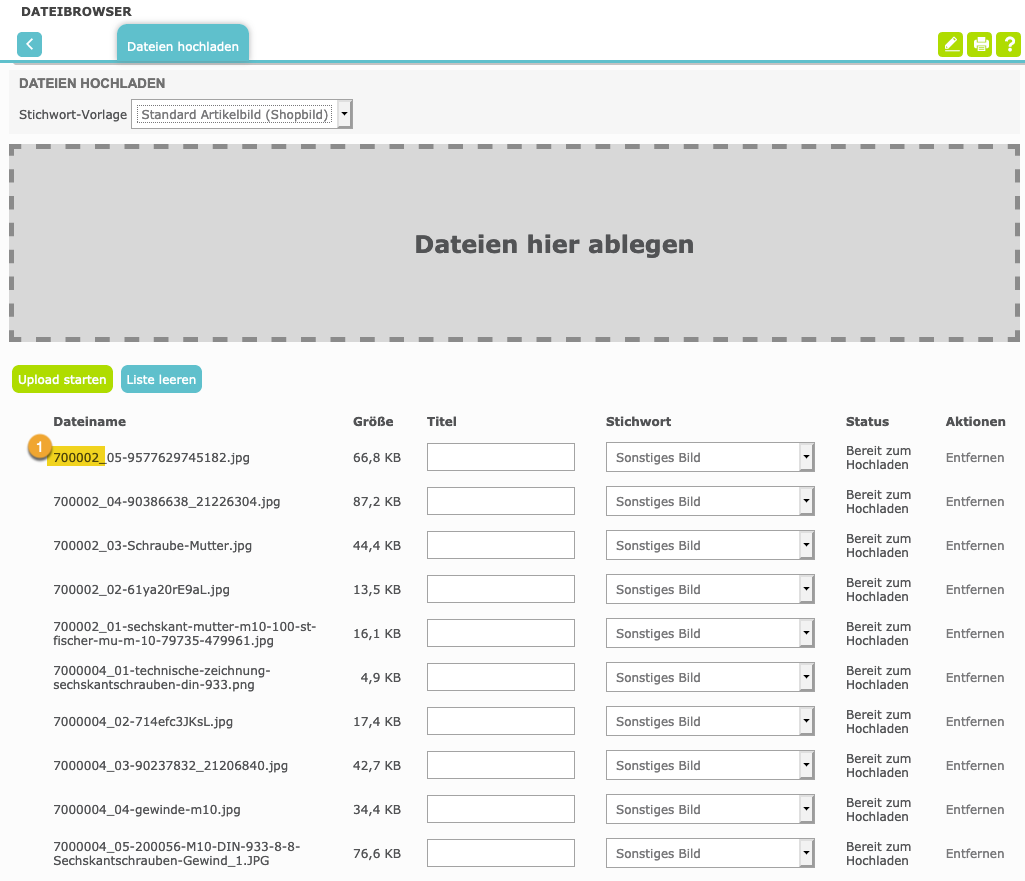Click the green edit pencil icon
The width and height of the screenshot is (1025, 881).
click(950, 44)
